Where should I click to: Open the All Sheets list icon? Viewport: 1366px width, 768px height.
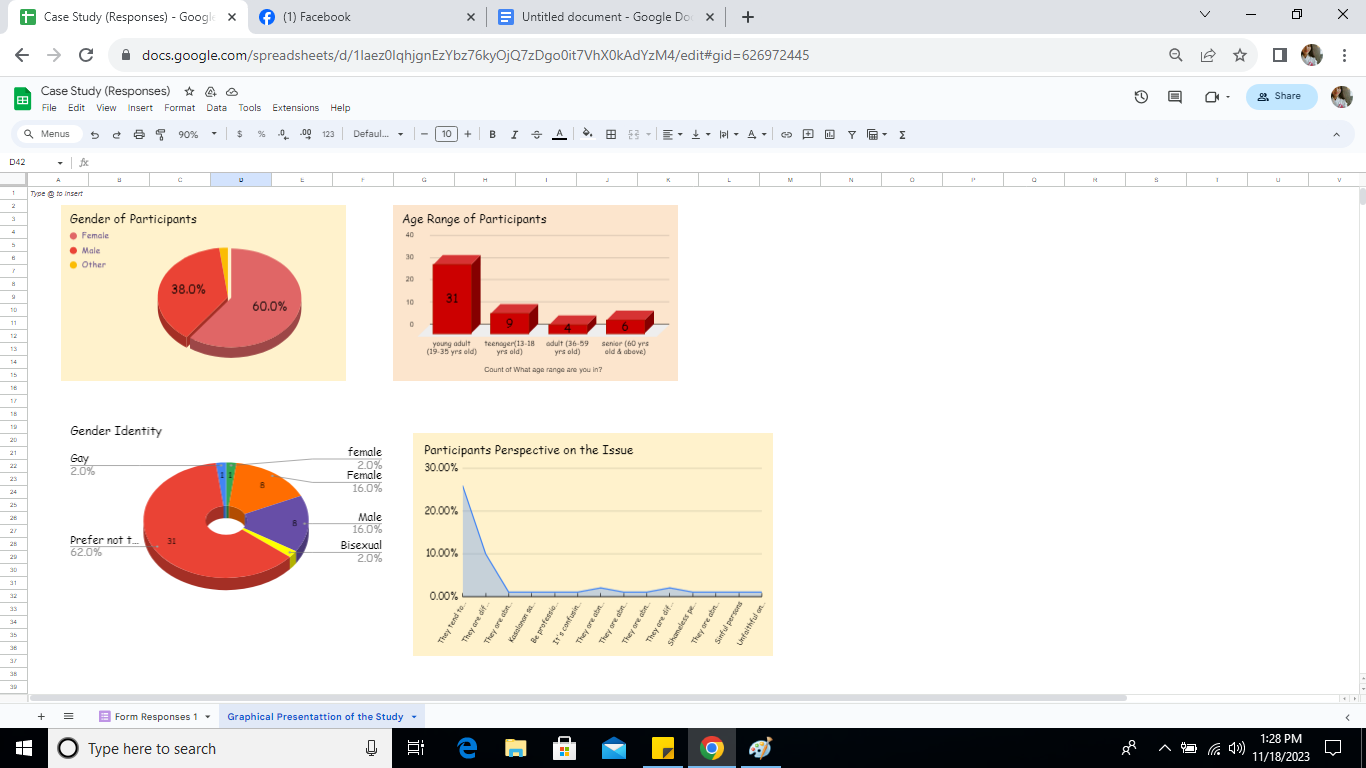tap(69, 716)
